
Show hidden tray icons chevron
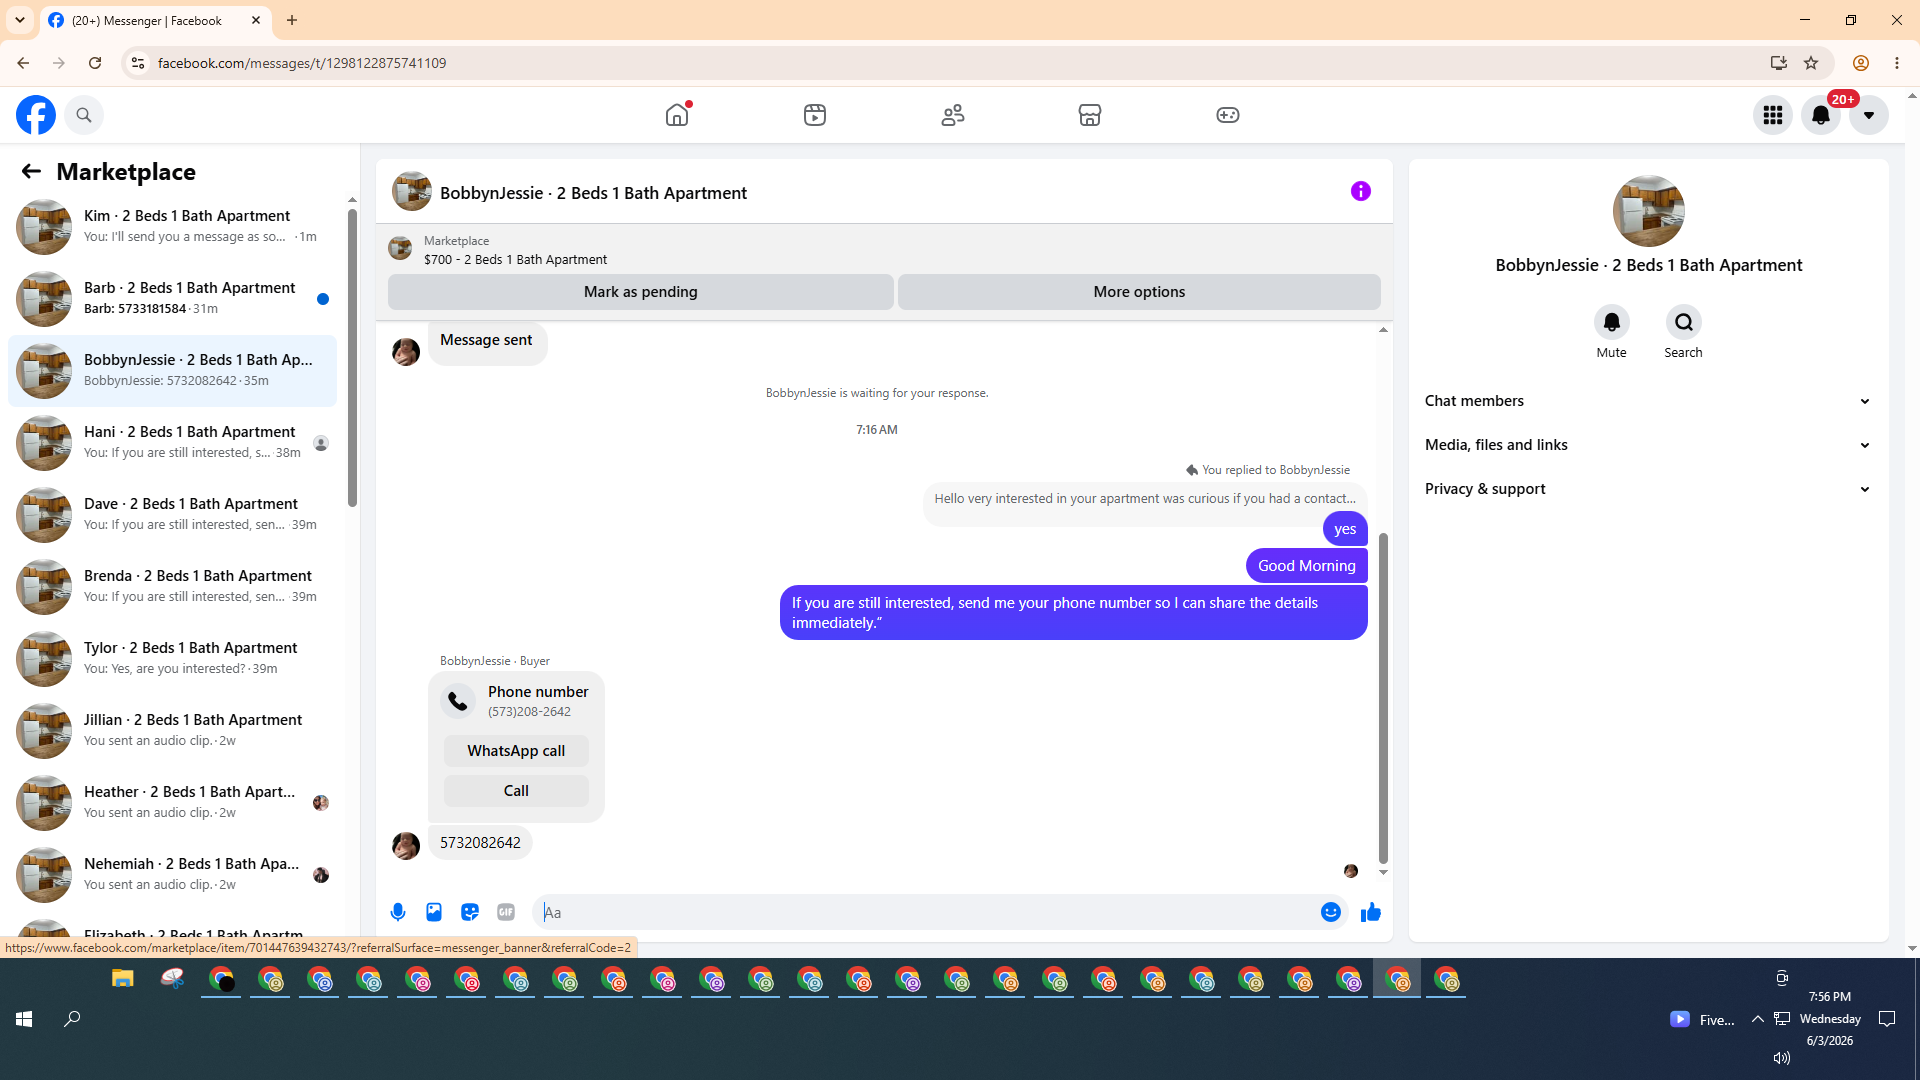coord(1757,1019)
